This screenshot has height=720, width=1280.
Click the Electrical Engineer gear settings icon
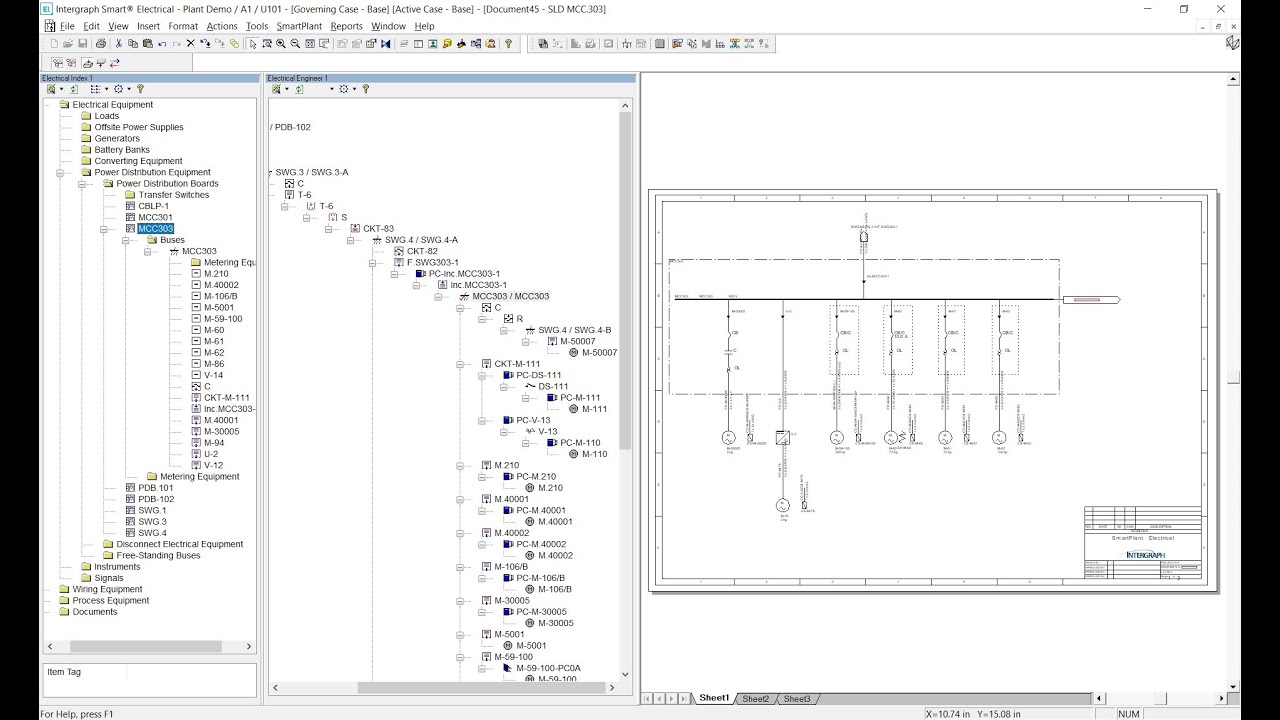tap(343, 89)
